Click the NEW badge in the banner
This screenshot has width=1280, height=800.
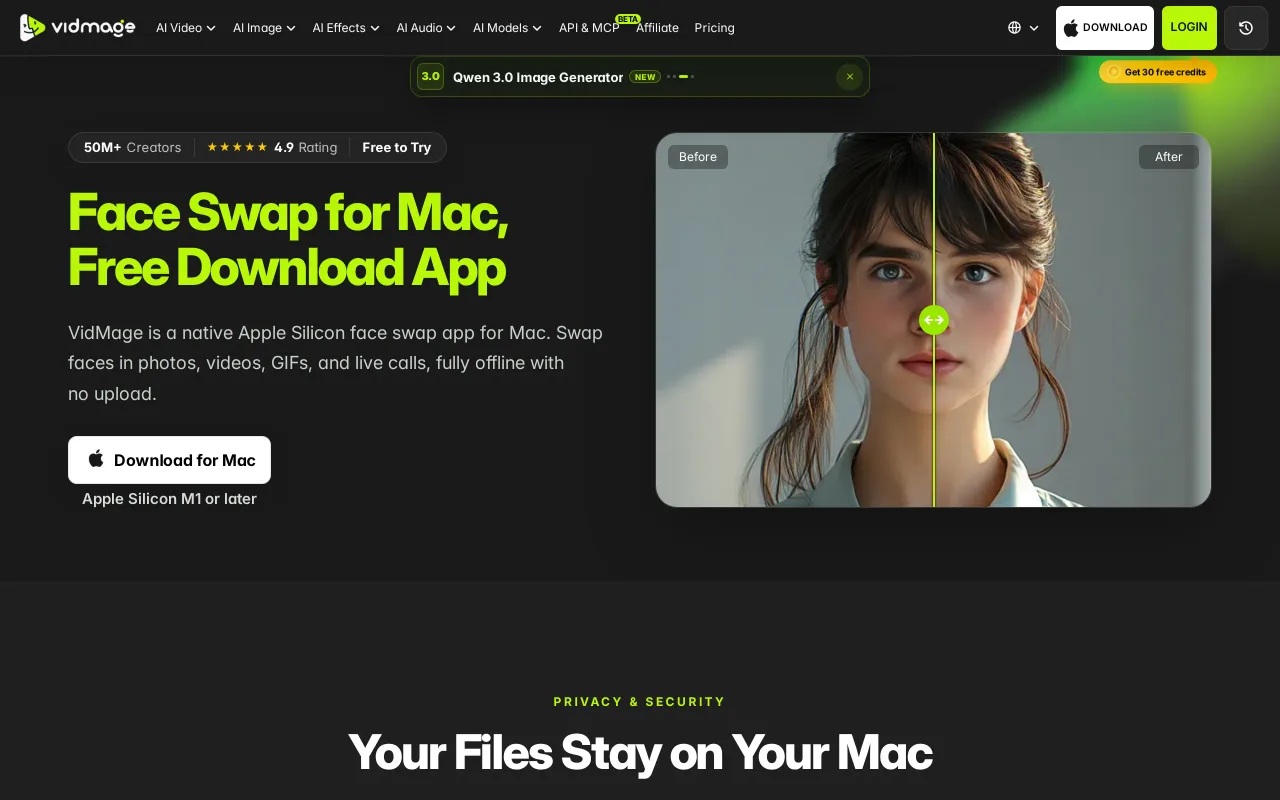coord(645,77)
